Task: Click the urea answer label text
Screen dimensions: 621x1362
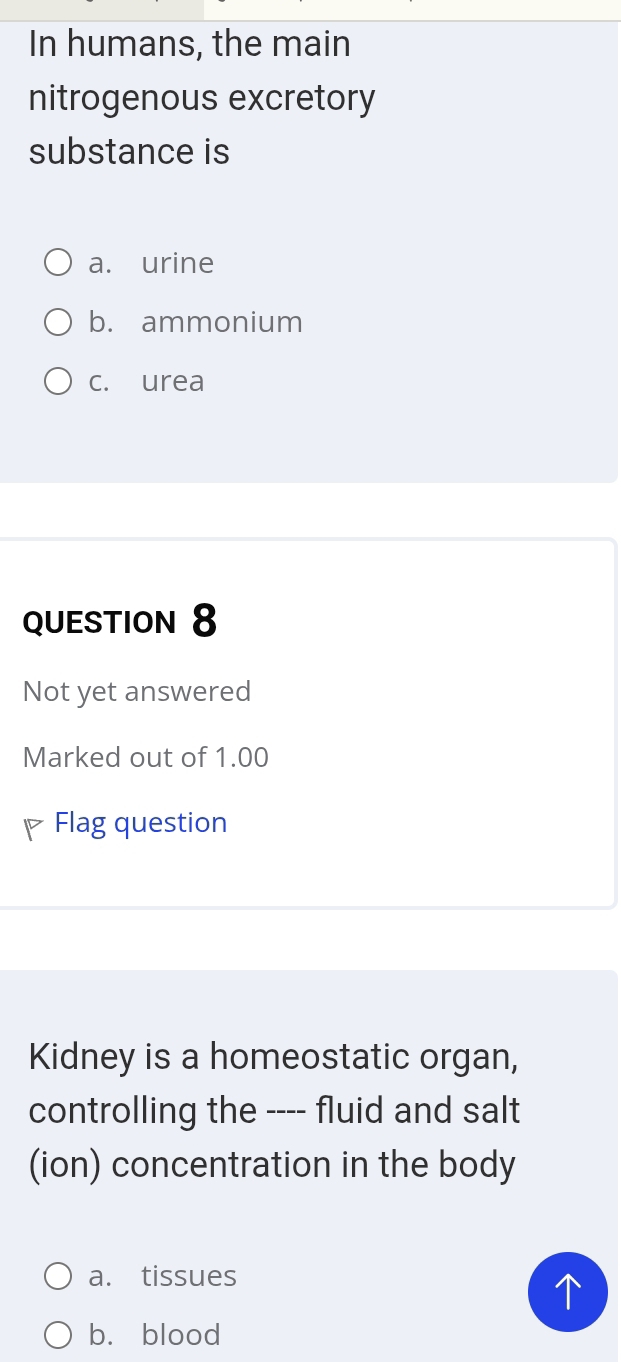Action: 173,381
